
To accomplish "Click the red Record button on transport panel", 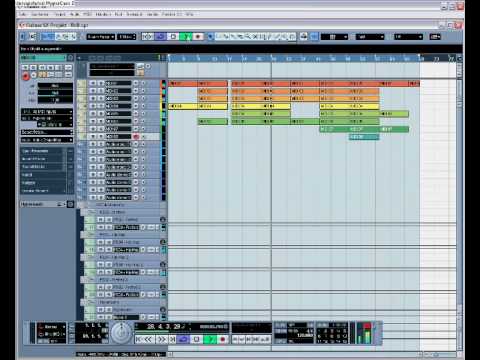I will pos(223,339).
